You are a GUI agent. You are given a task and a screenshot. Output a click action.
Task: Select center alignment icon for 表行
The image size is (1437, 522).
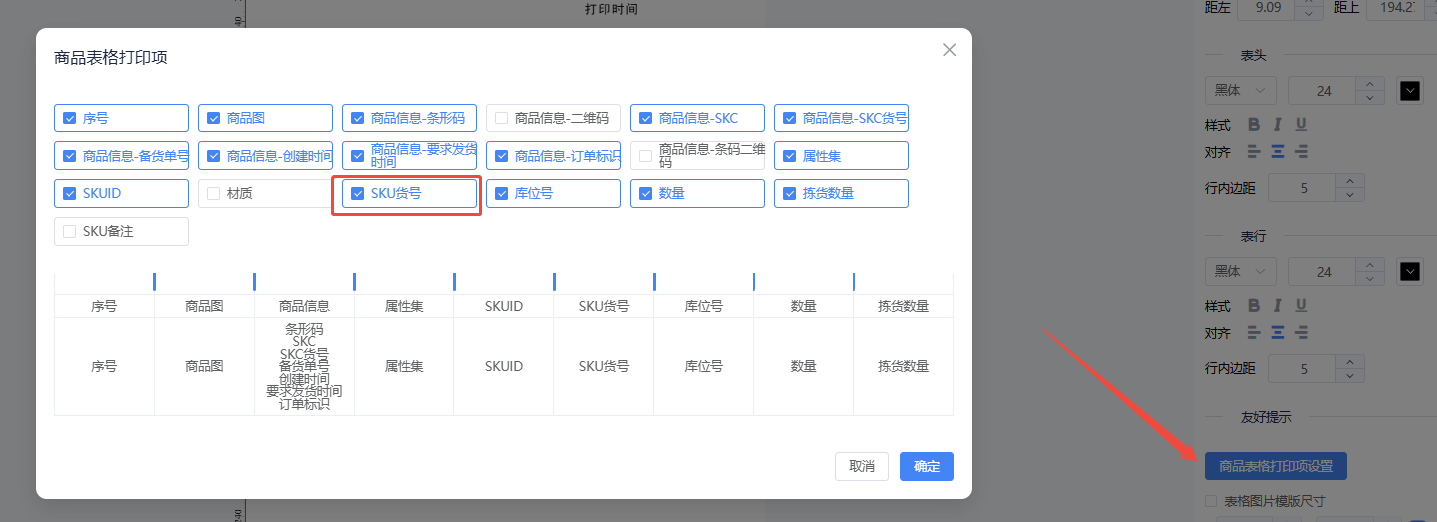[1277, 333]
